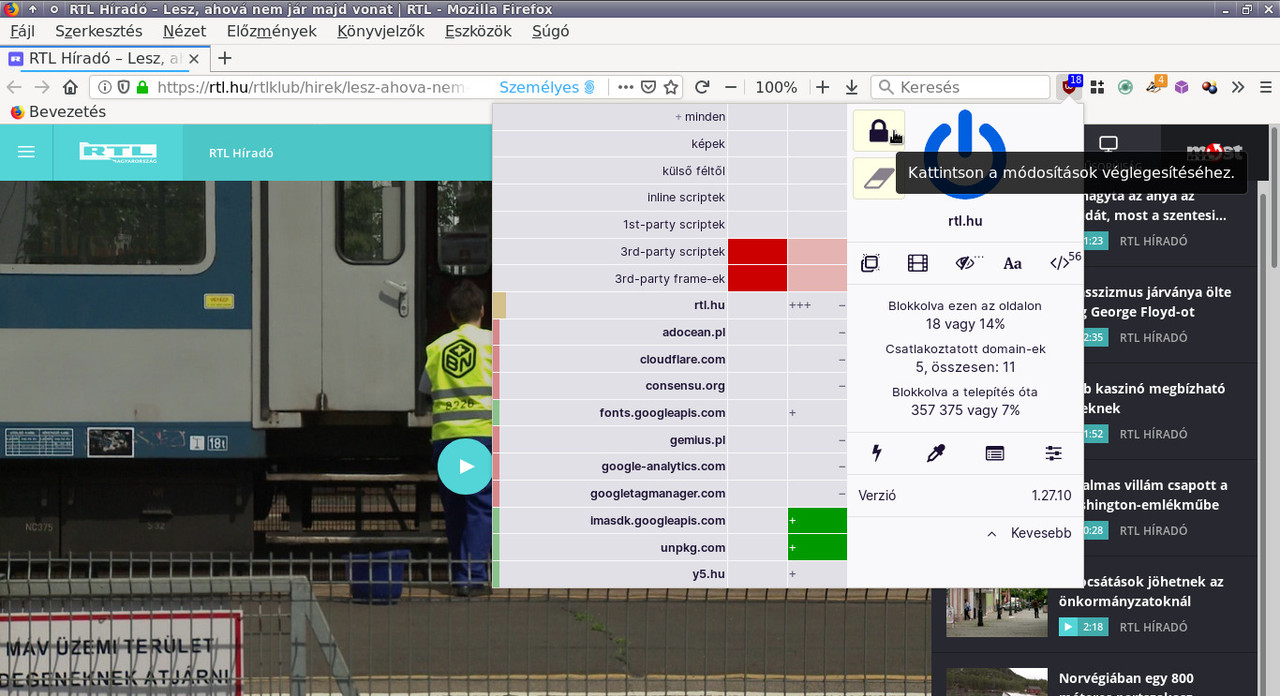The height and width of the screenshot is (696, 1280).
Task: Go to the home page icon
Action: (x=70, y=87)
